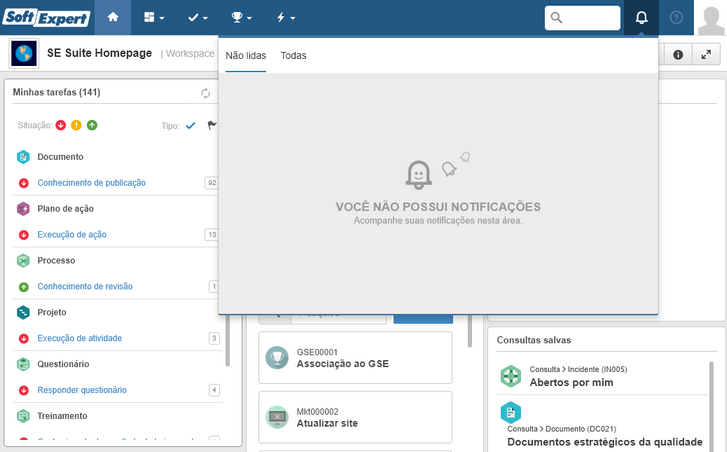727x452 pixels.
Task: Filter tasks by yellow warning status
Action: [77, 125]
